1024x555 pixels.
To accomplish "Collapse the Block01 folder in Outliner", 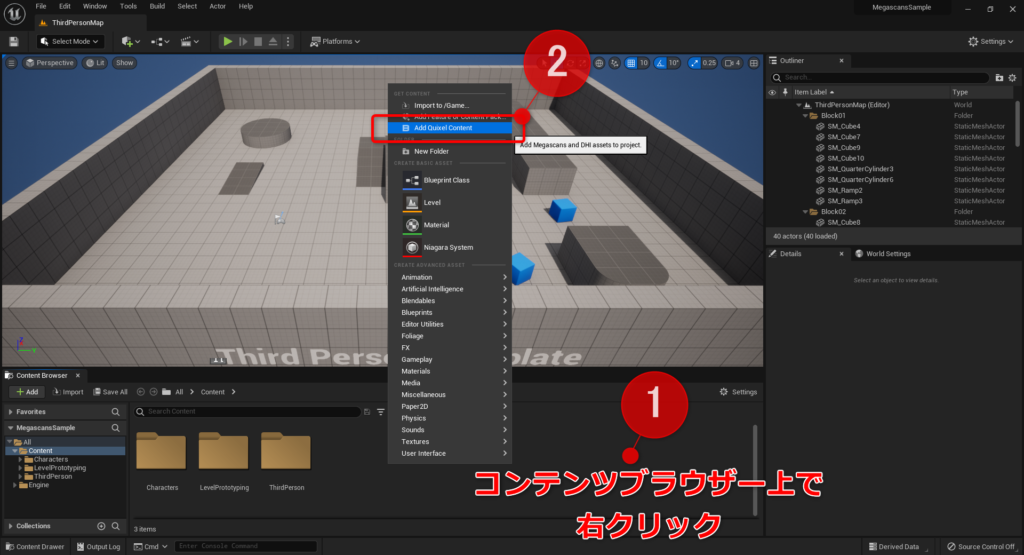I will pyautogui.click(x=805, y=116).
